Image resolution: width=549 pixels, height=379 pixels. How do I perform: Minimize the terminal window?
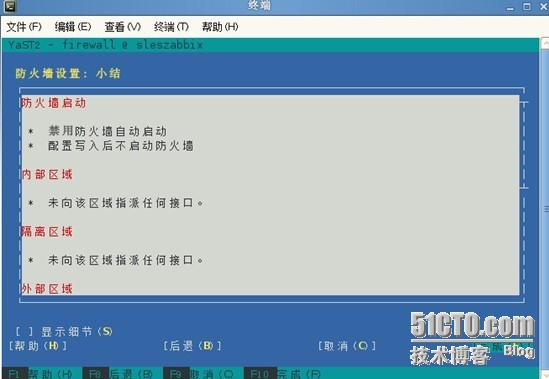coord(510,7)
